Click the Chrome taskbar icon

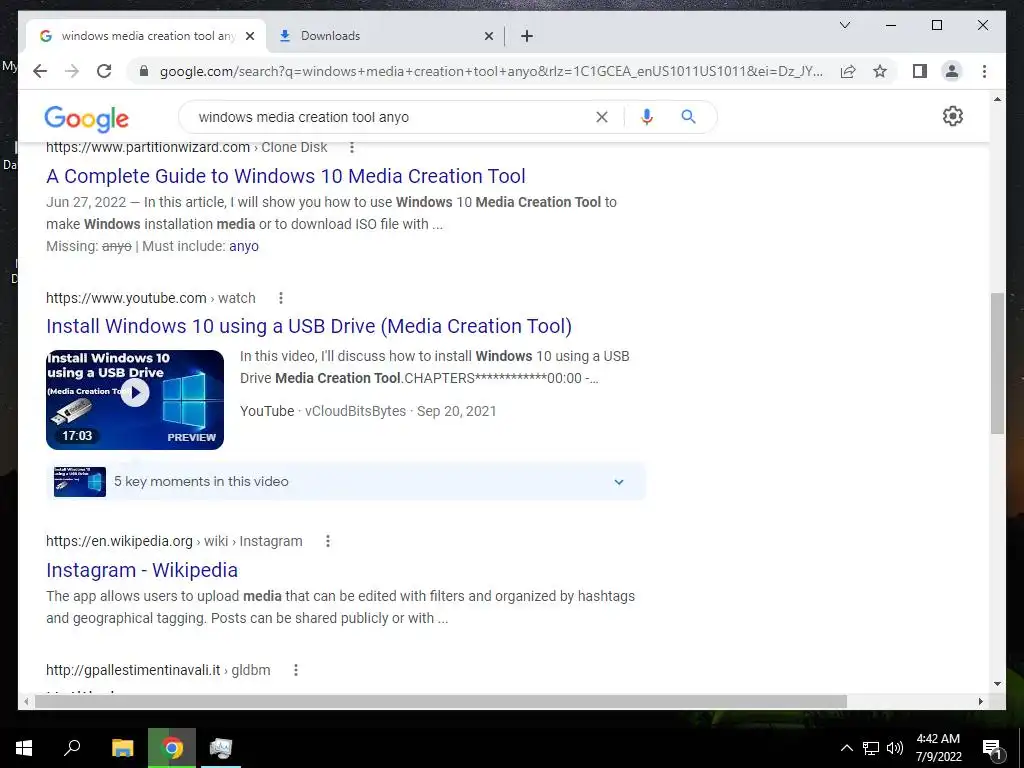172,748
